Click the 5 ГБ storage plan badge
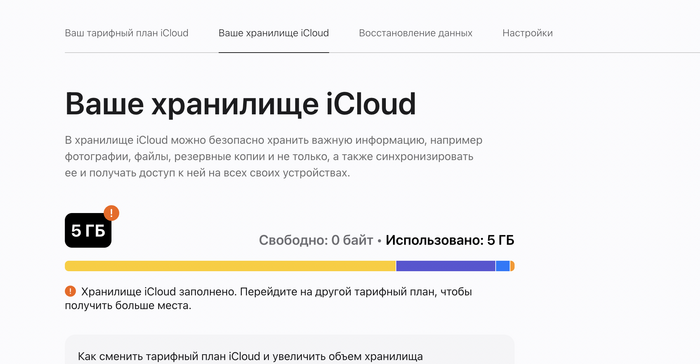Viewport: 700px width, 364px height. 88,230
